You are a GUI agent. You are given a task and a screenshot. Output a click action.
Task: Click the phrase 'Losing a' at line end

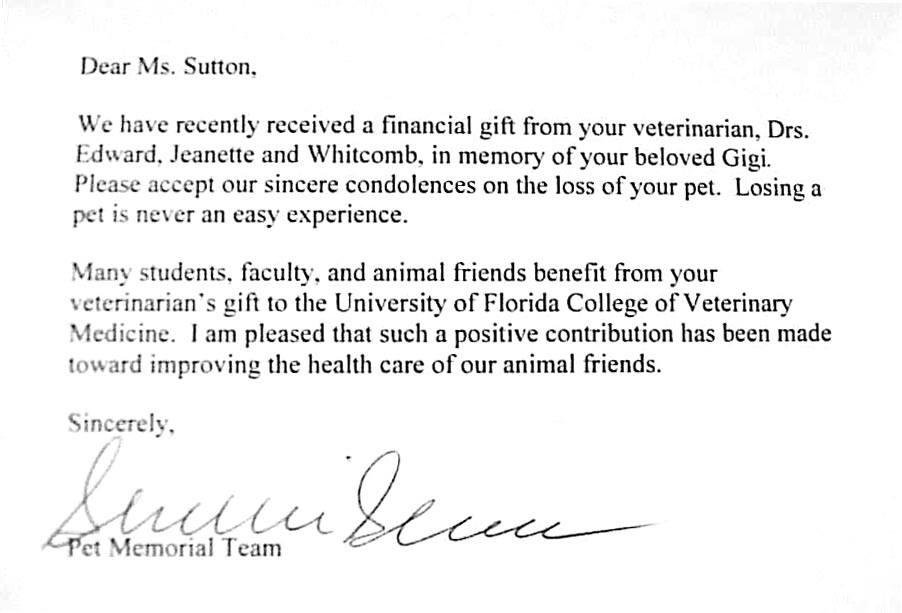tap(778, 189)
